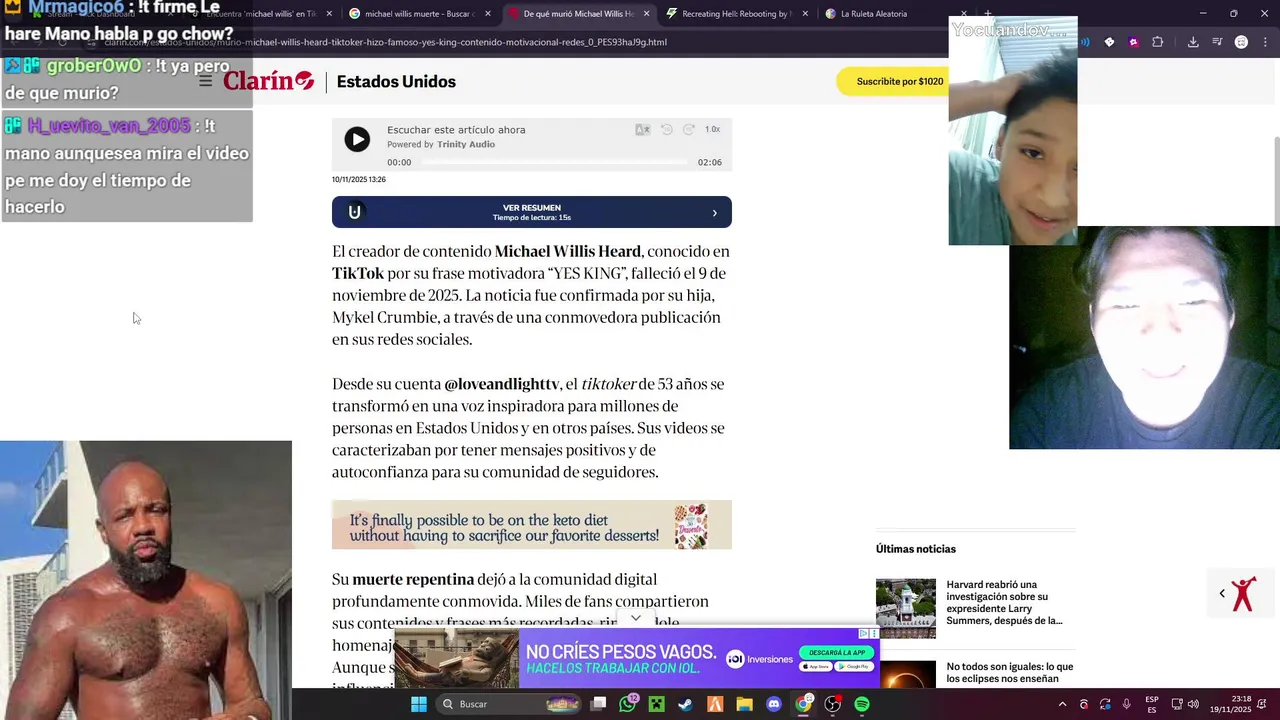Open File Explorer folder on taskbar
Viewport: 1280px width, 720px height.
pos(744,704)
